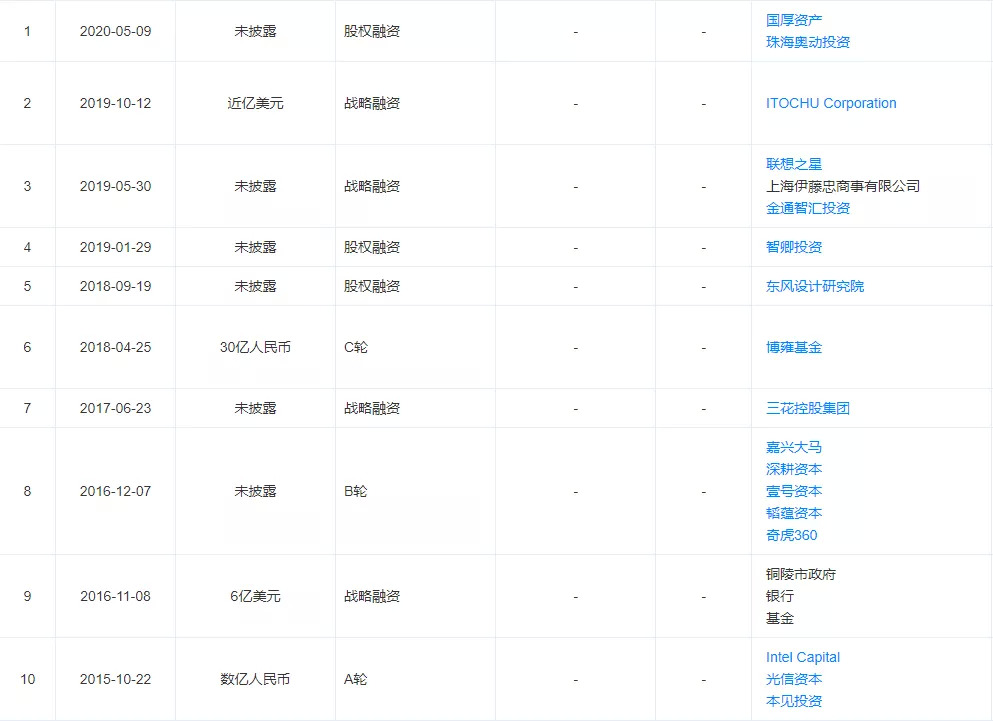Screen dimensions: 993x721
Task: Open the 国厚资产 investor link
Action: [x=794, y=20]
